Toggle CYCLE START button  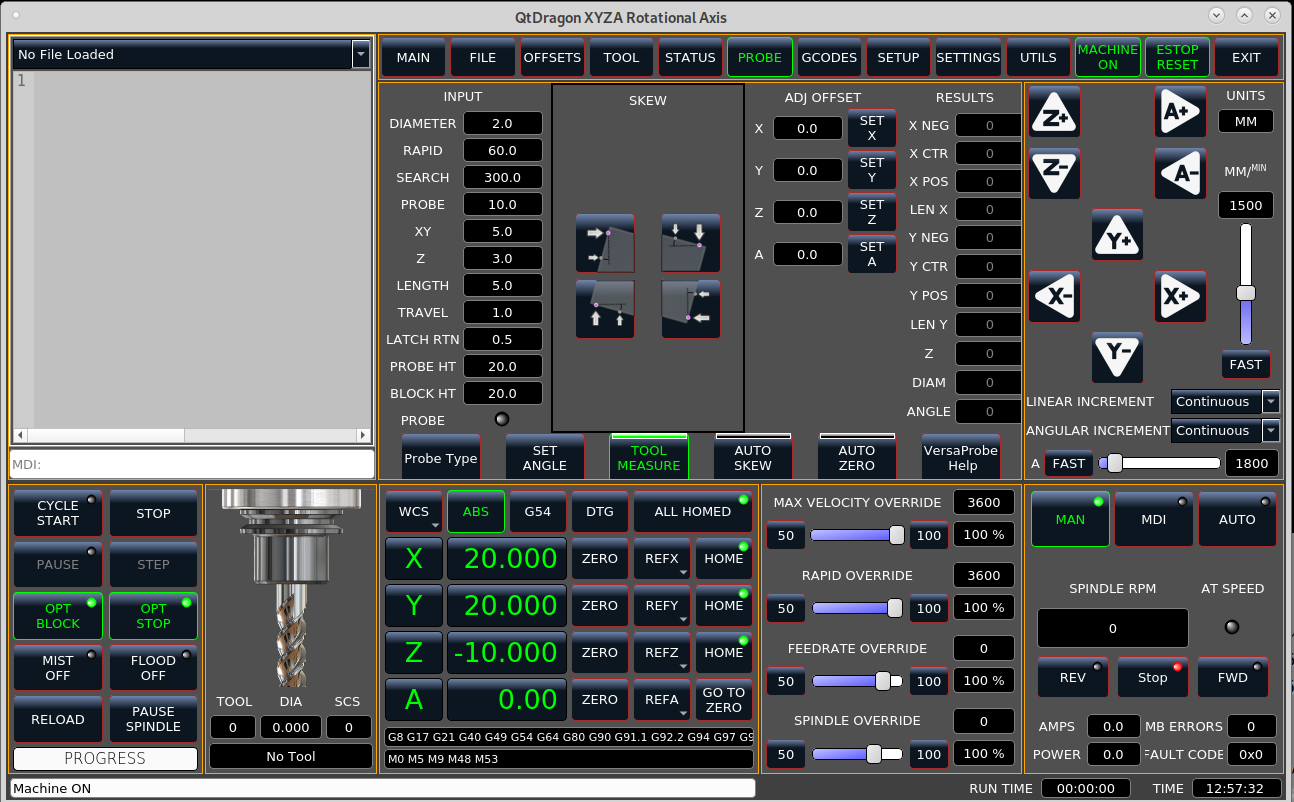[x=58, y=514]
